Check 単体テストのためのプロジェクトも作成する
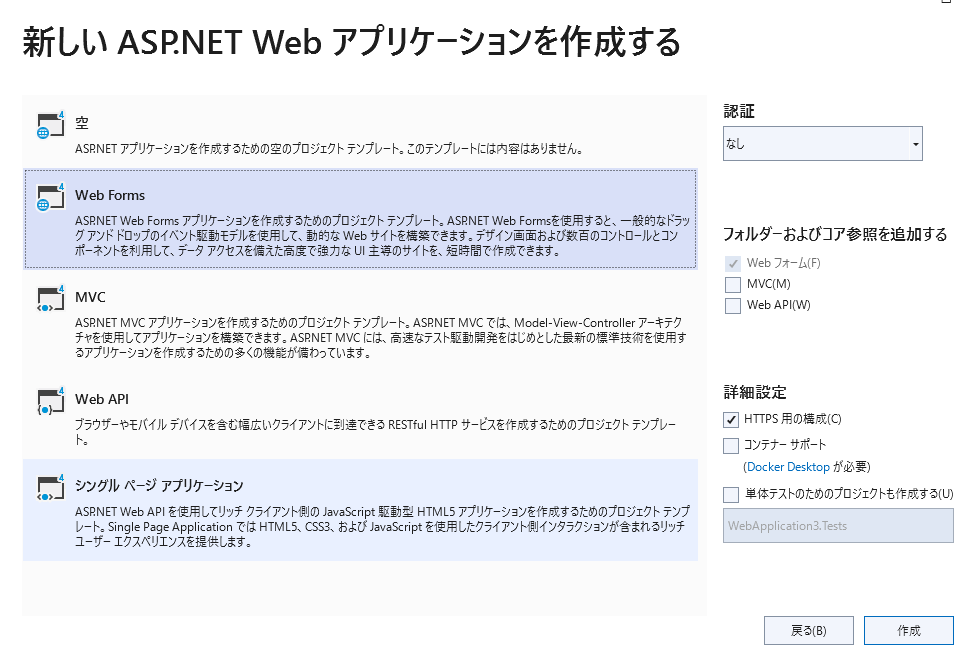 729,494
